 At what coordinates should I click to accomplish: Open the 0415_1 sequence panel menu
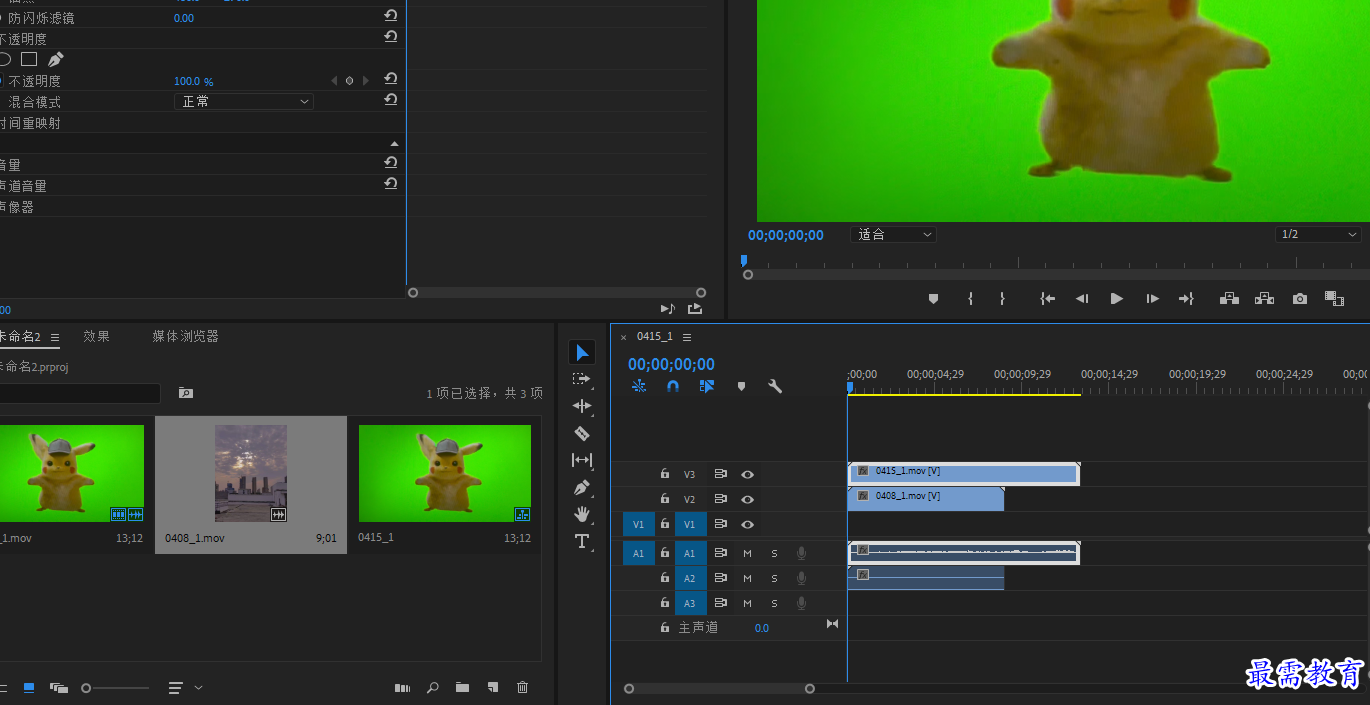pos(687,337)
